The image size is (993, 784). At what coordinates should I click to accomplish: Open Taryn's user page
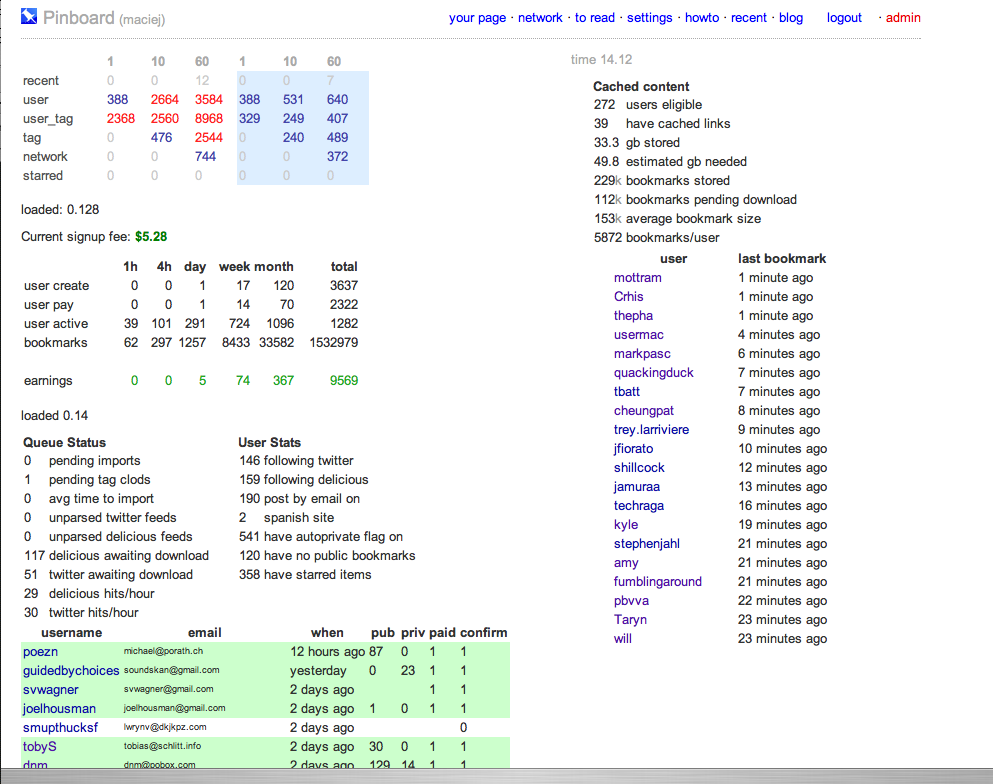pyautogui.click(x=630, y=619)
